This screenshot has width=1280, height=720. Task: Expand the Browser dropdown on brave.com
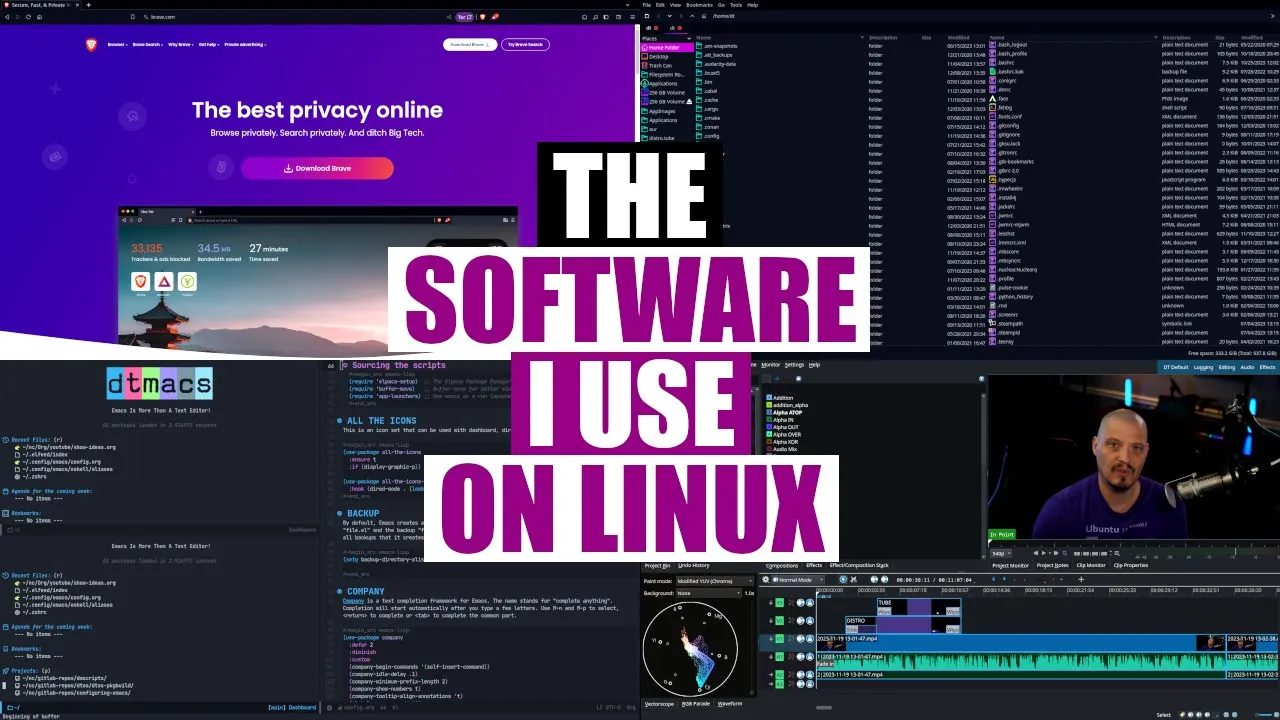tap(117, 45)
